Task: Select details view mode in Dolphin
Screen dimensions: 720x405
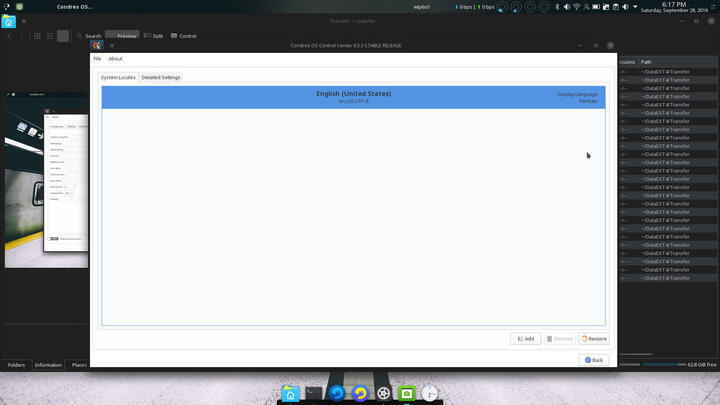Action: [63, 36]
